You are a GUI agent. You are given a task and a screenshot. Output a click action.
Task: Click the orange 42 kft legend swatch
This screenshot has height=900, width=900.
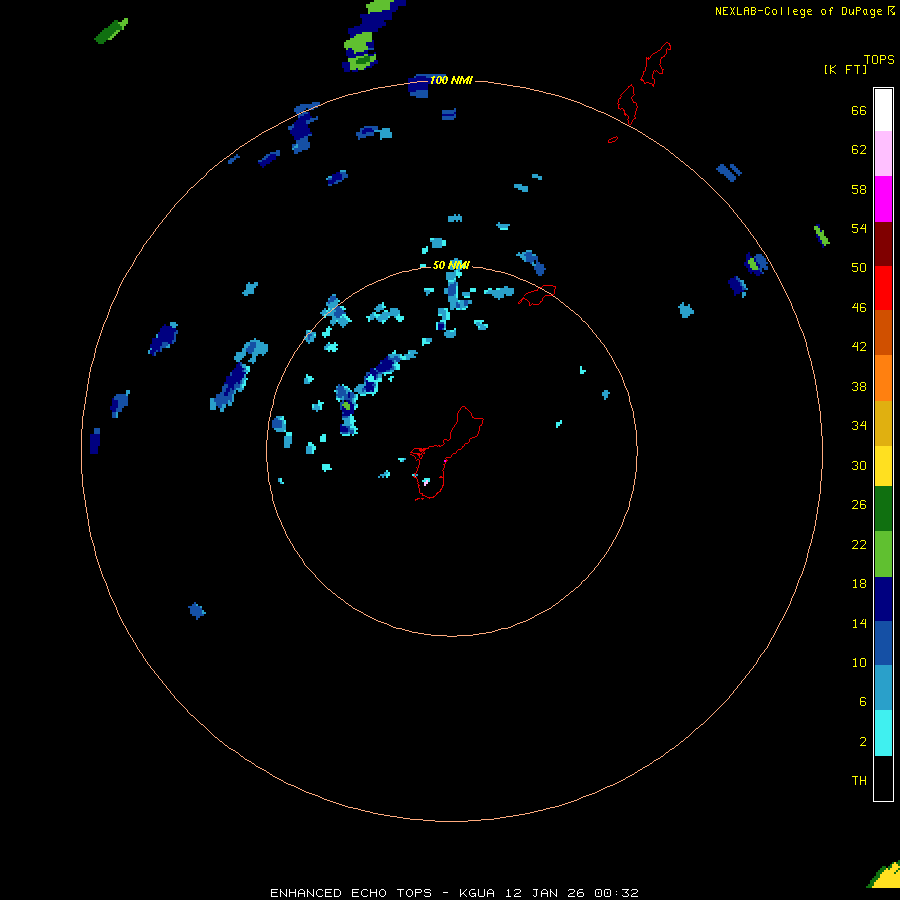883,378
